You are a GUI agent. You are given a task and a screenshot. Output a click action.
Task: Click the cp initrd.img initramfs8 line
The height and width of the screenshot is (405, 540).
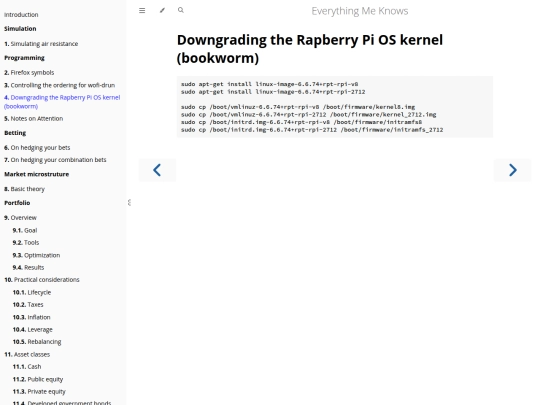pyautogui.click(x=302, y=122)
